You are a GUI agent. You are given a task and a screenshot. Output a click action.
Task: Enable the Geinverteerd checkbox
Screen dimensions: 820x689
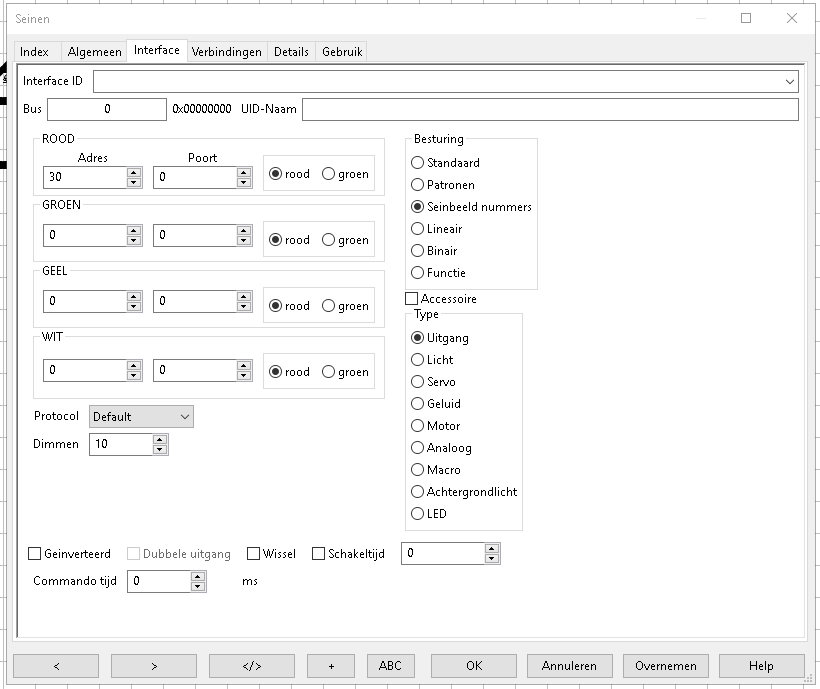pyautogui.click(x=35, y=553)
